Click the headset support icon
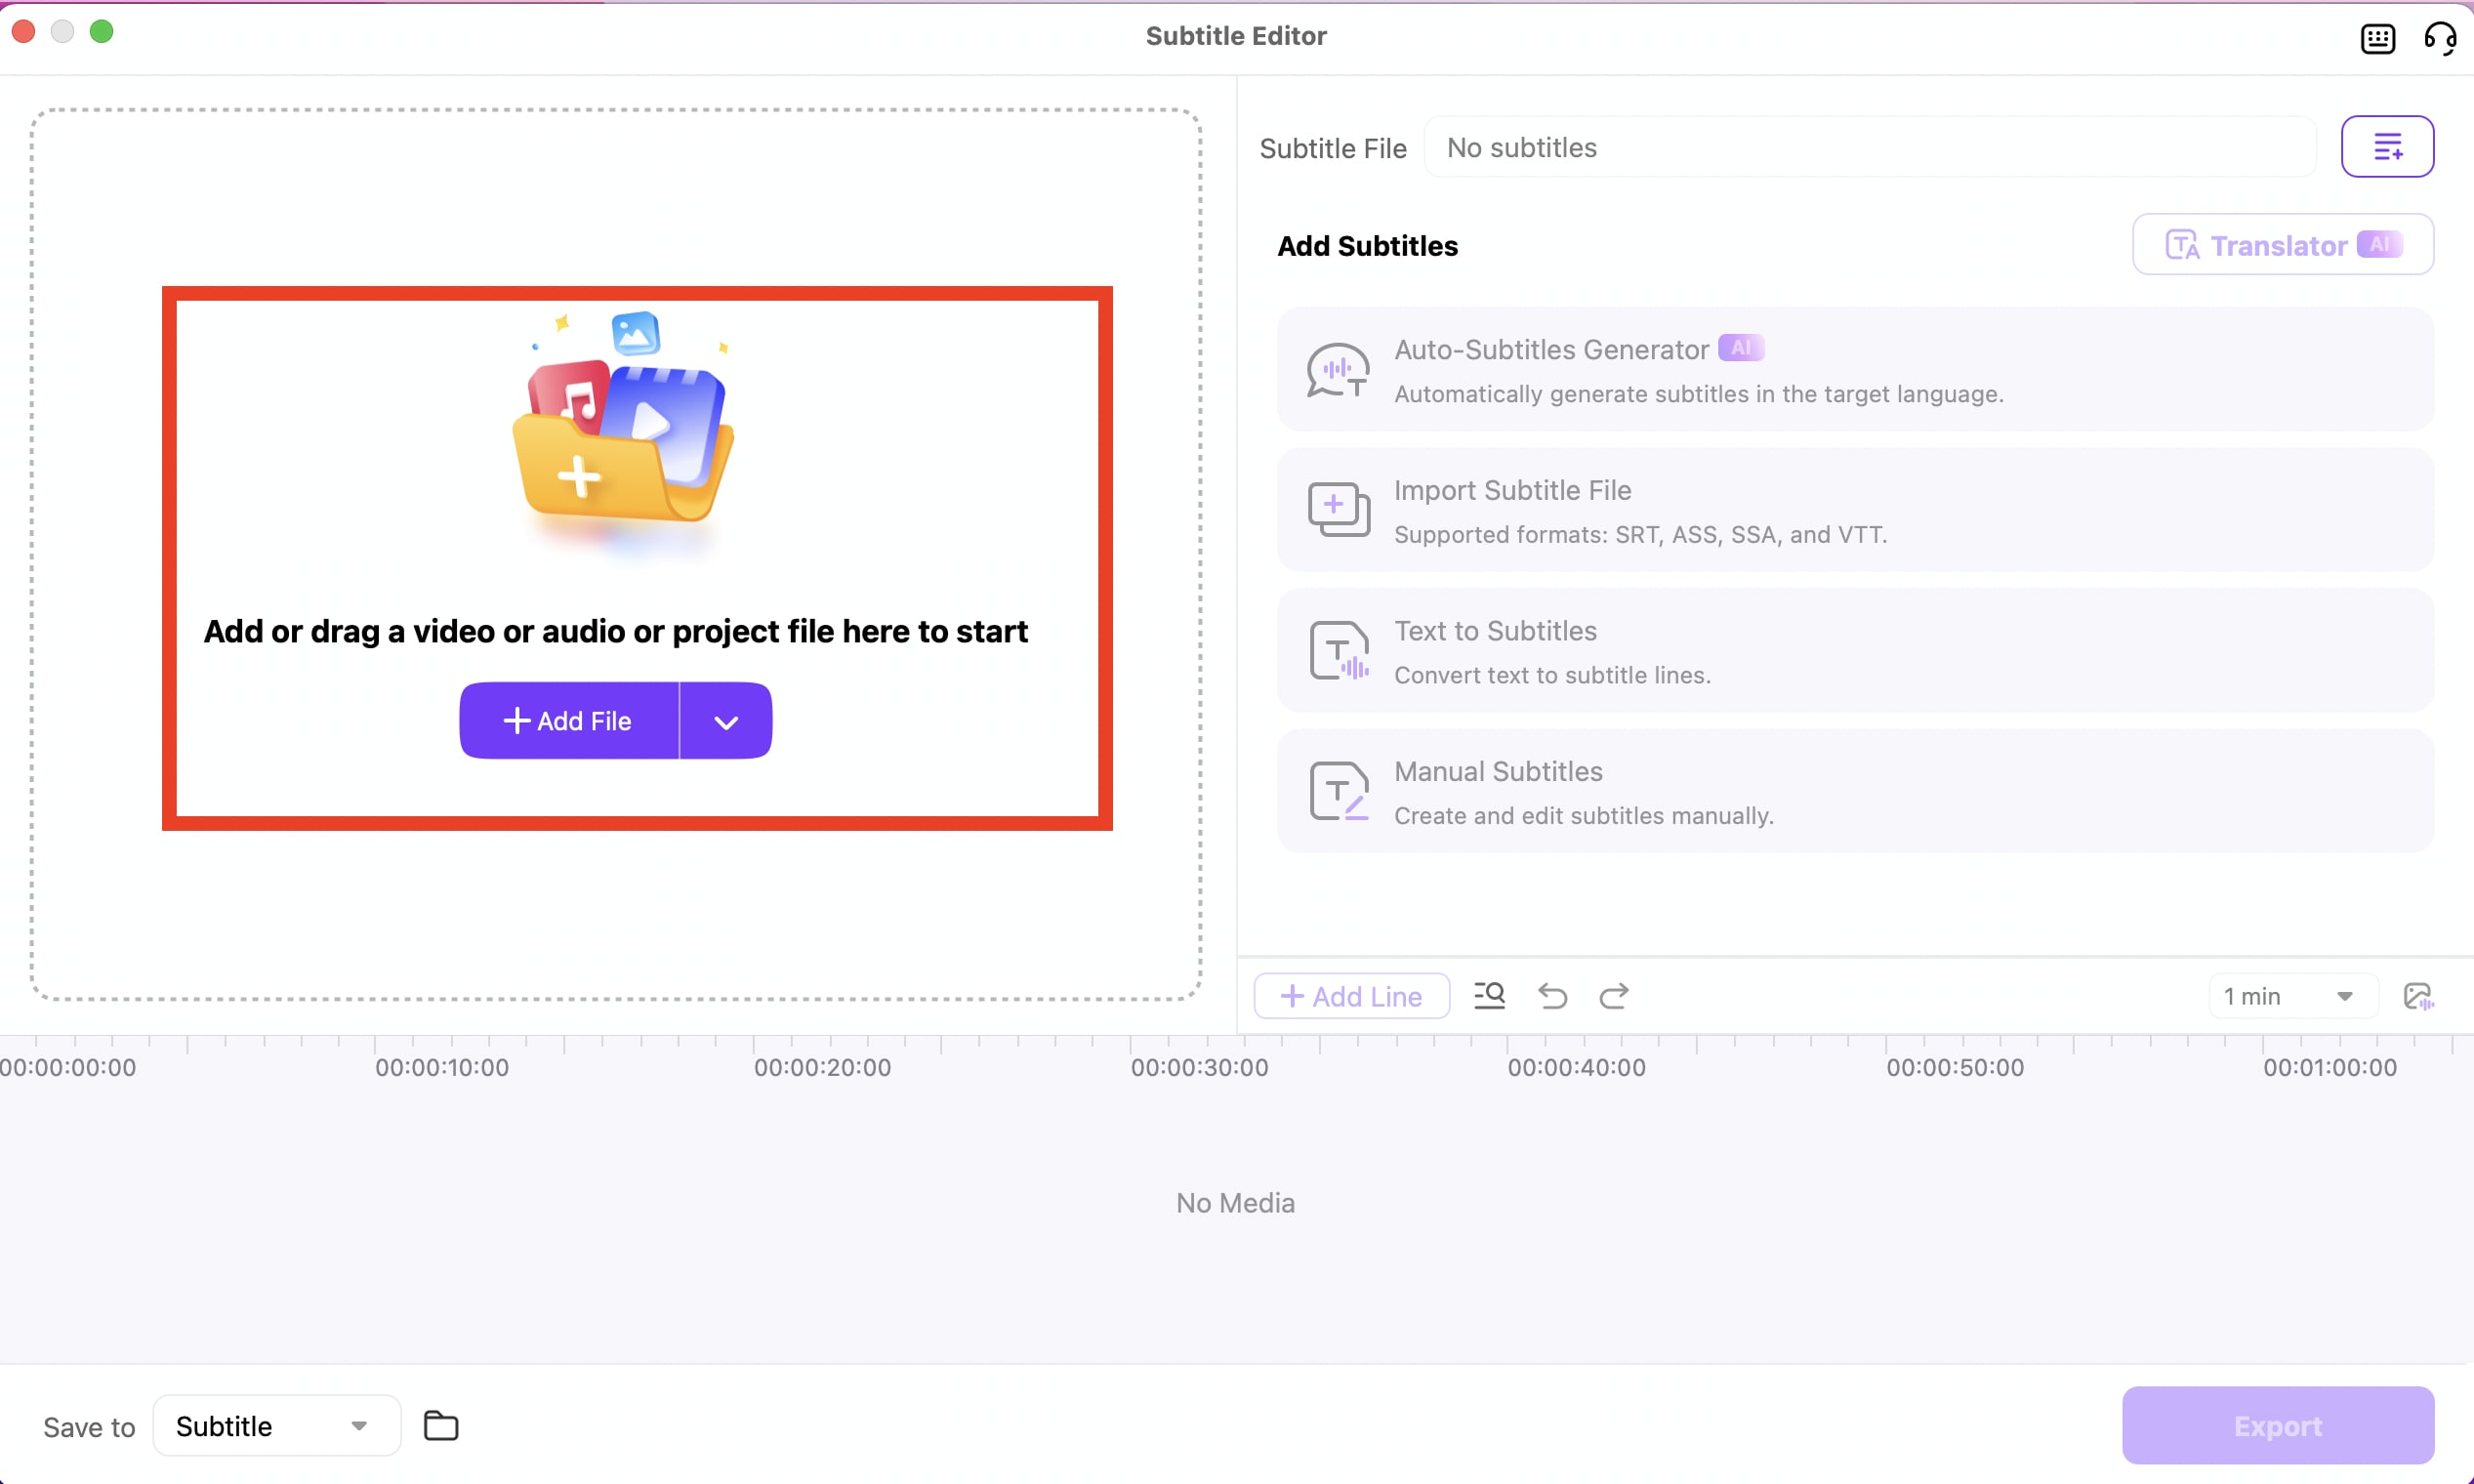 (2440, 38)
